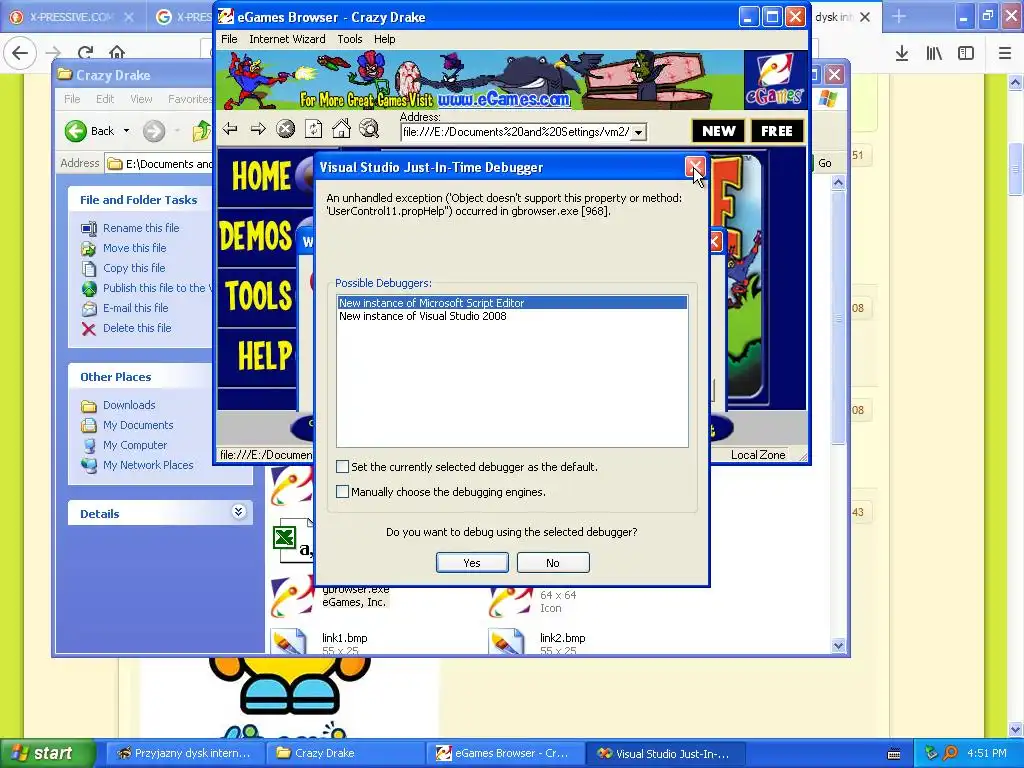Image resolution: width=1024 pixels, height=768 pixels.
Task: Click Move this file task
Action: [x=135, y=248]
